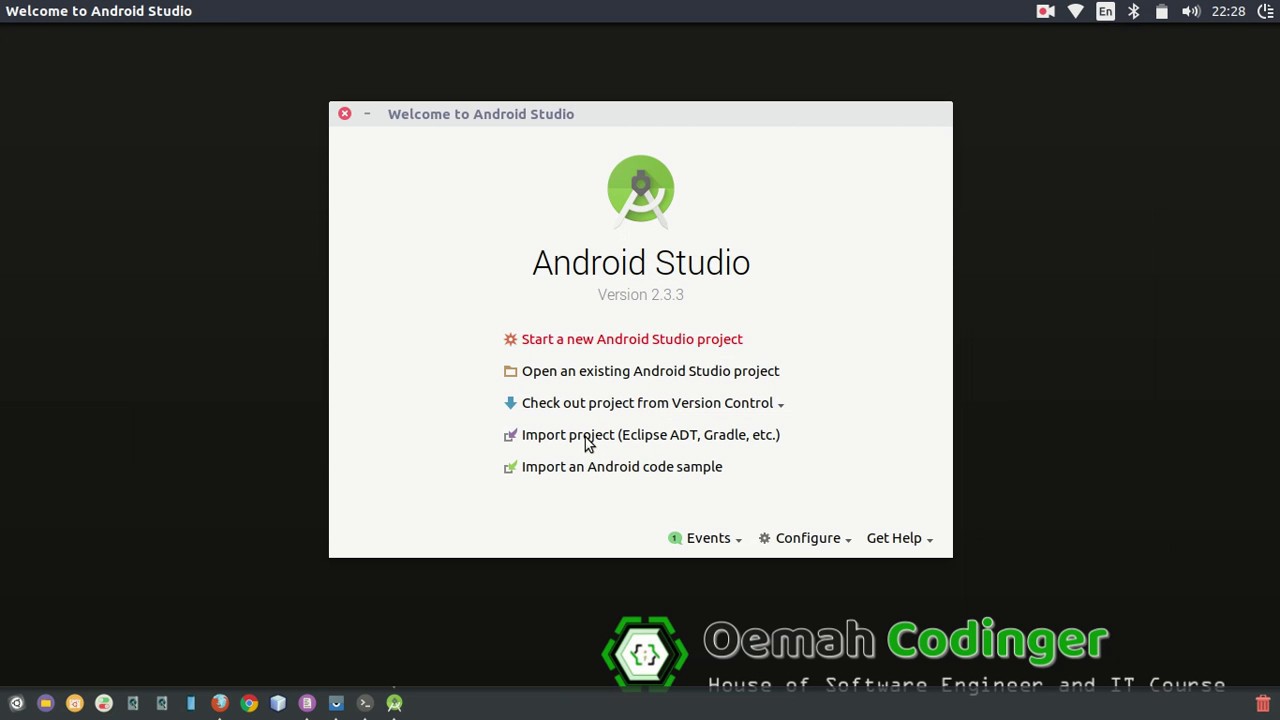1280x720 pixels.
Task: Open the Configure dropdown menu
Action: pyautogui.click(x=805, y=538)
